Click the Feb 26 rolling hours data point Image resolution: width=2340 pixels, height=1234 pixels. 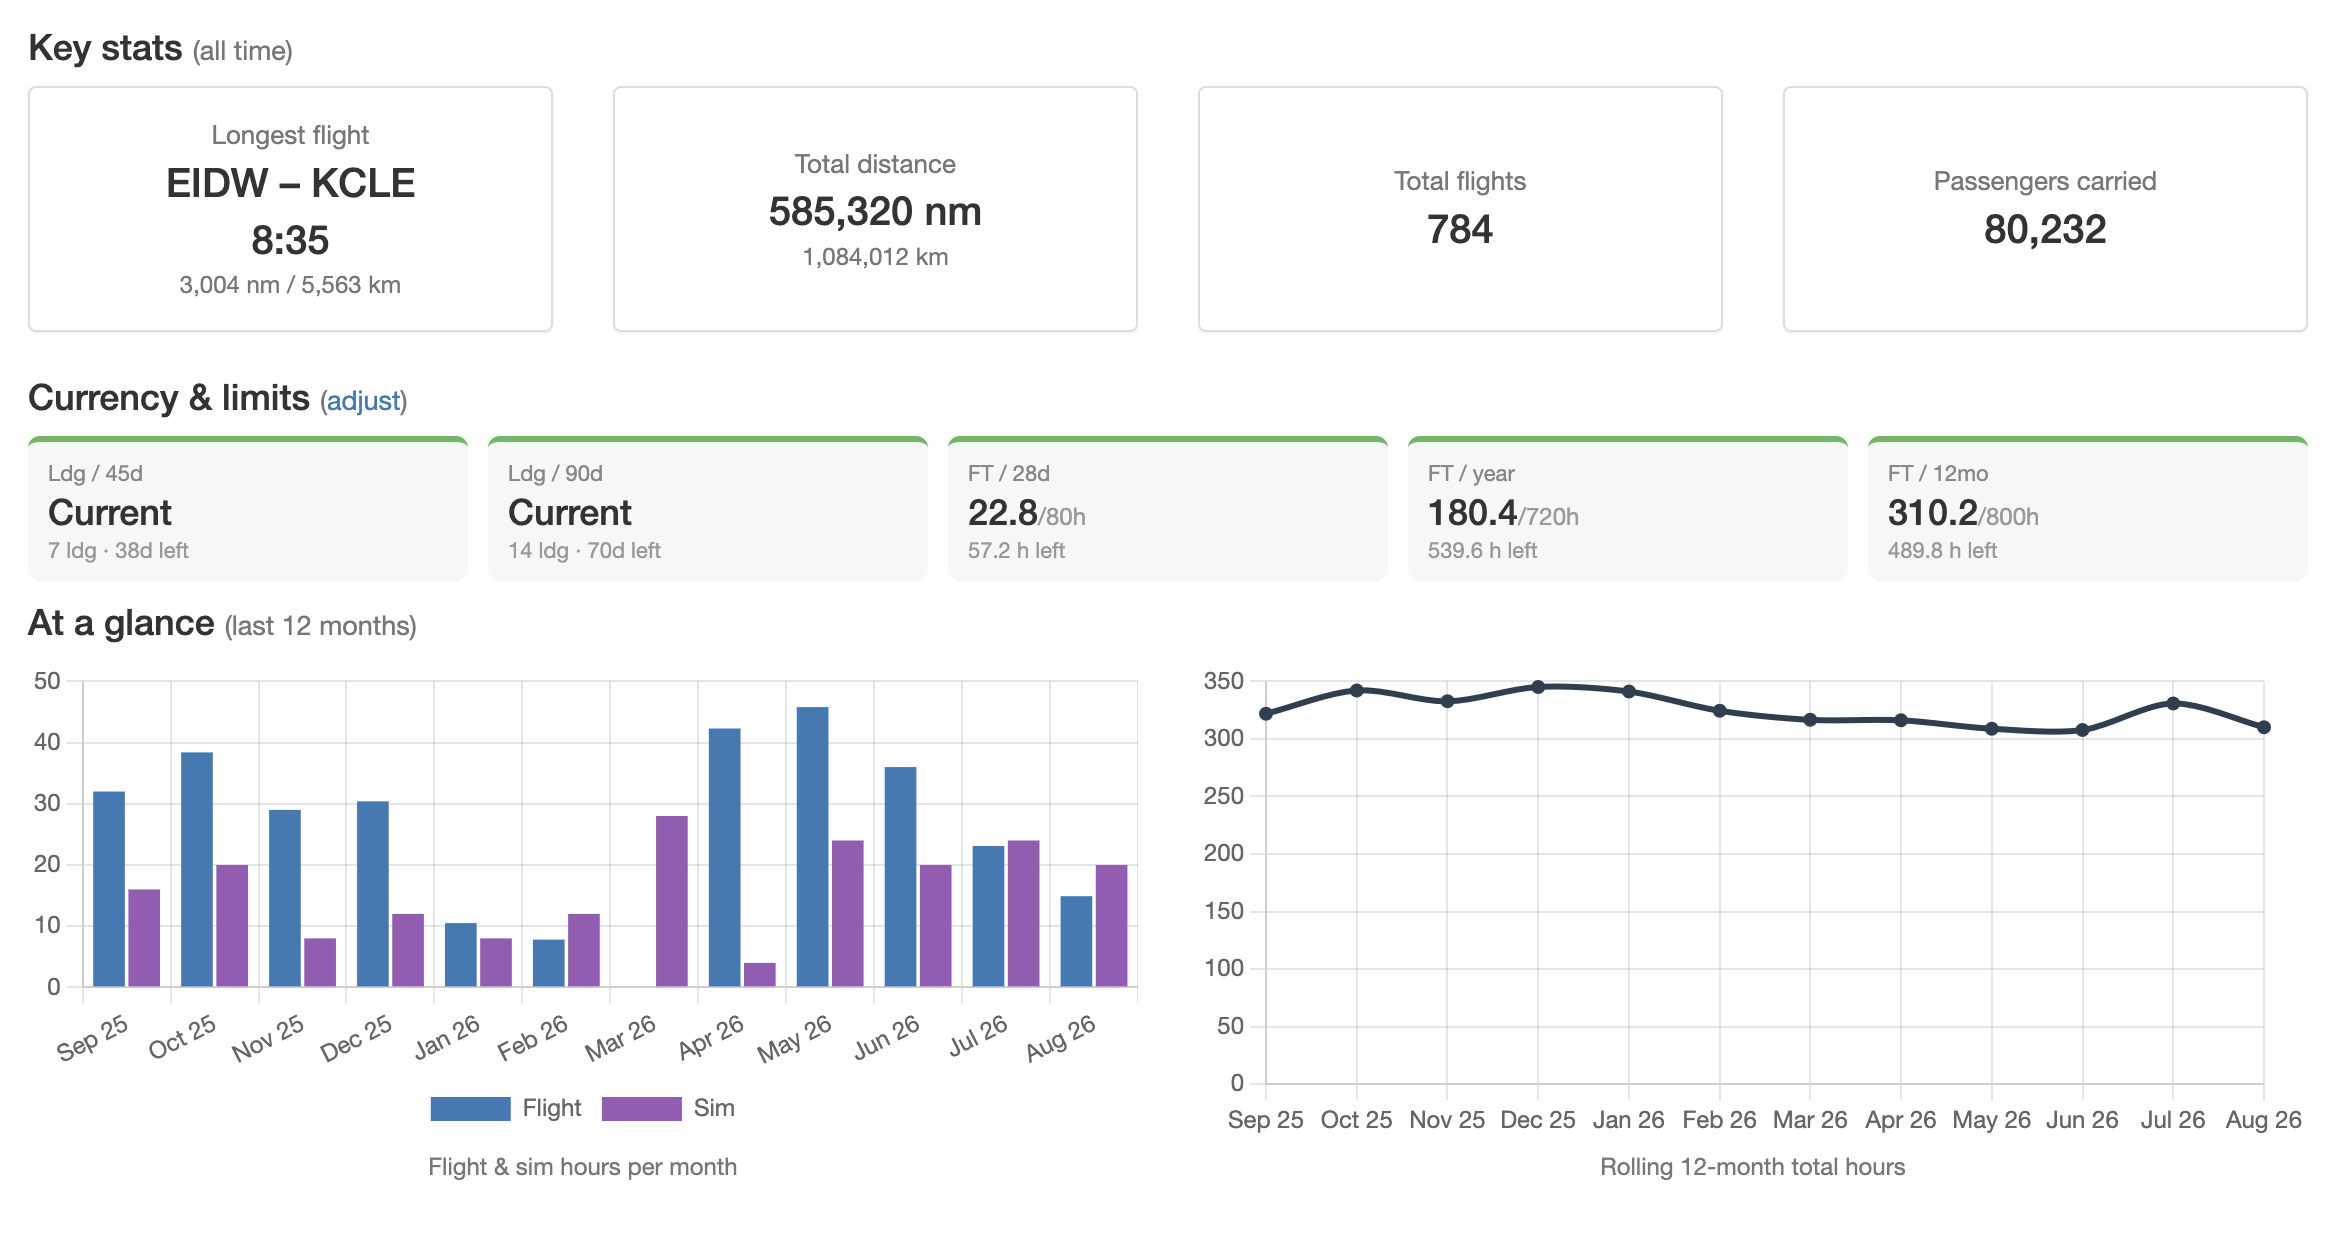1720,711
